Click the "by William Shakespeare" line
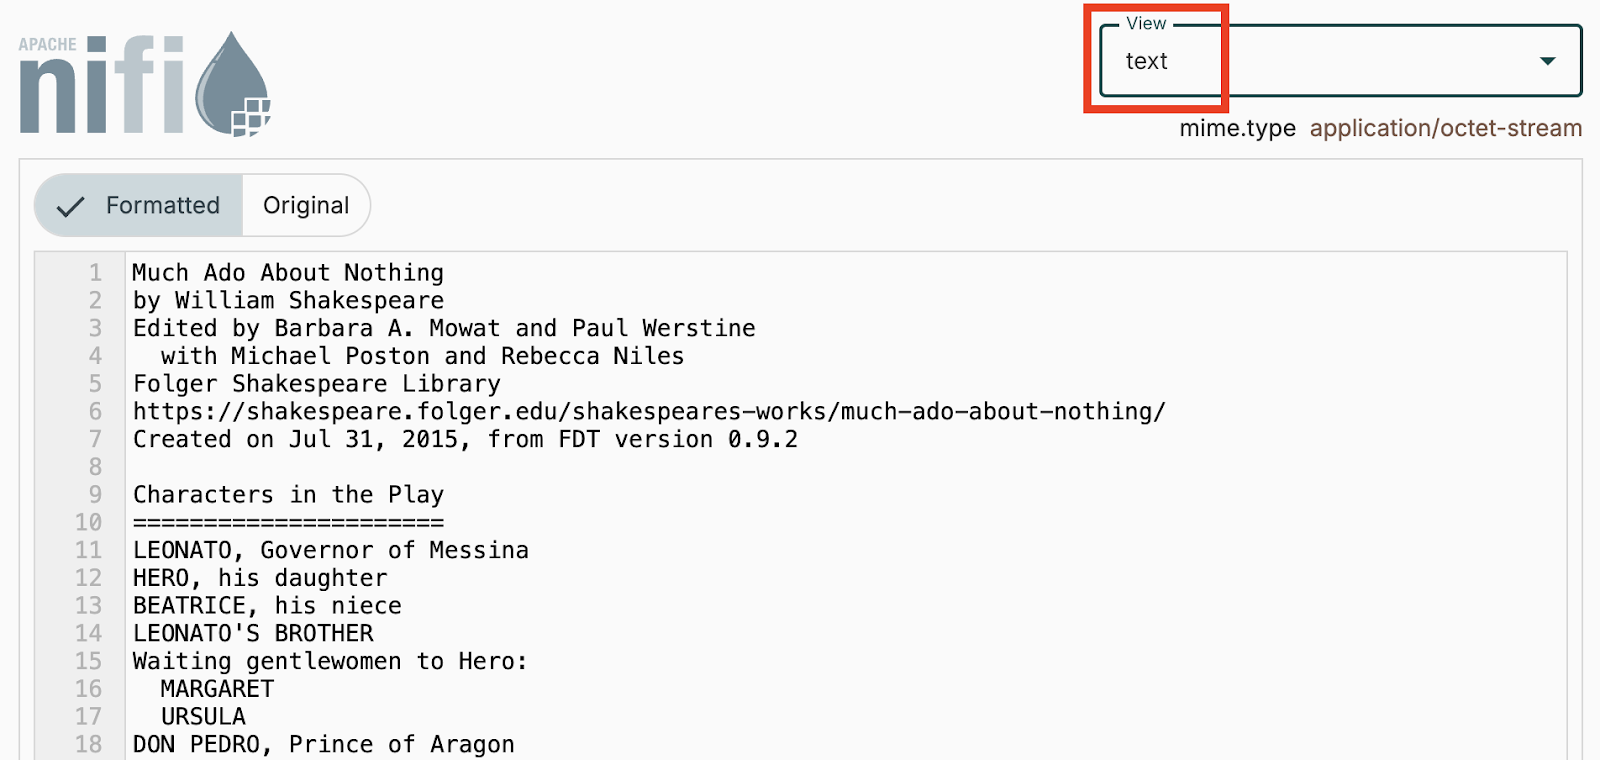 [x=288, y=301]
